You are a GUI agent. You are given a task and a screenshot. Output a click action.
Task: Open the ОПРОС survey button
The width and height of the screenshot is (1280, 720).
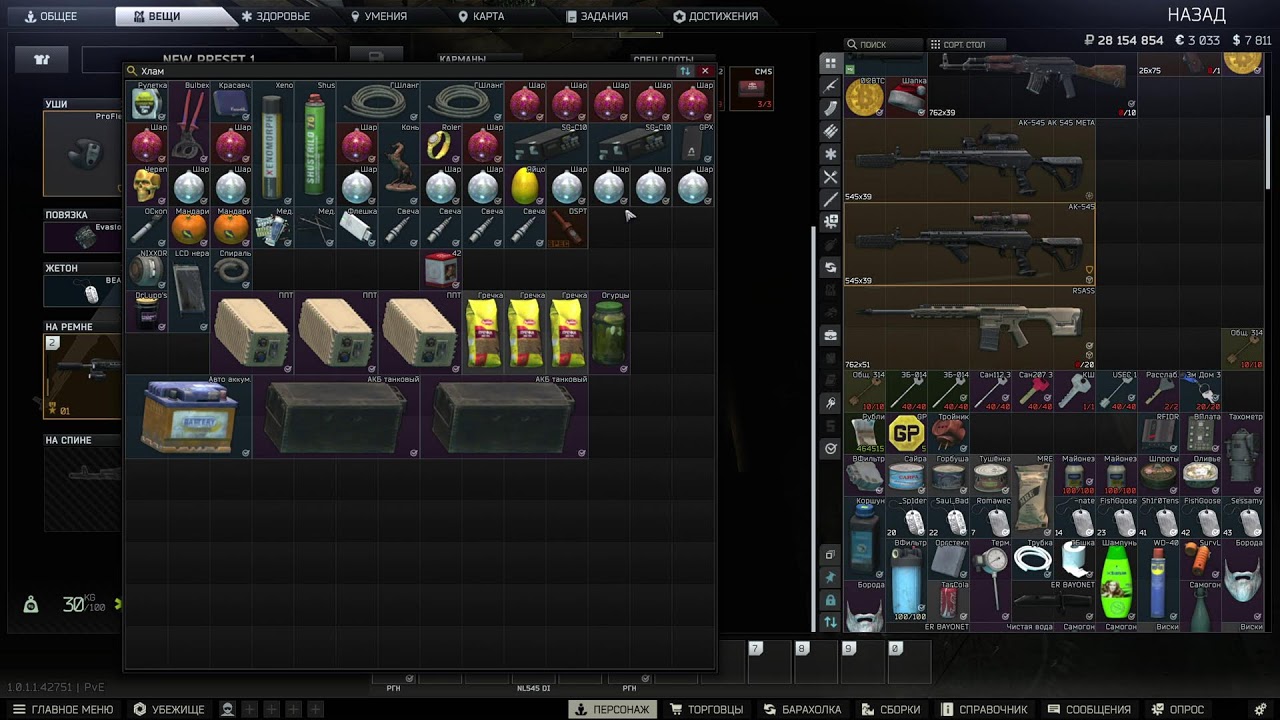[1177, 709]
